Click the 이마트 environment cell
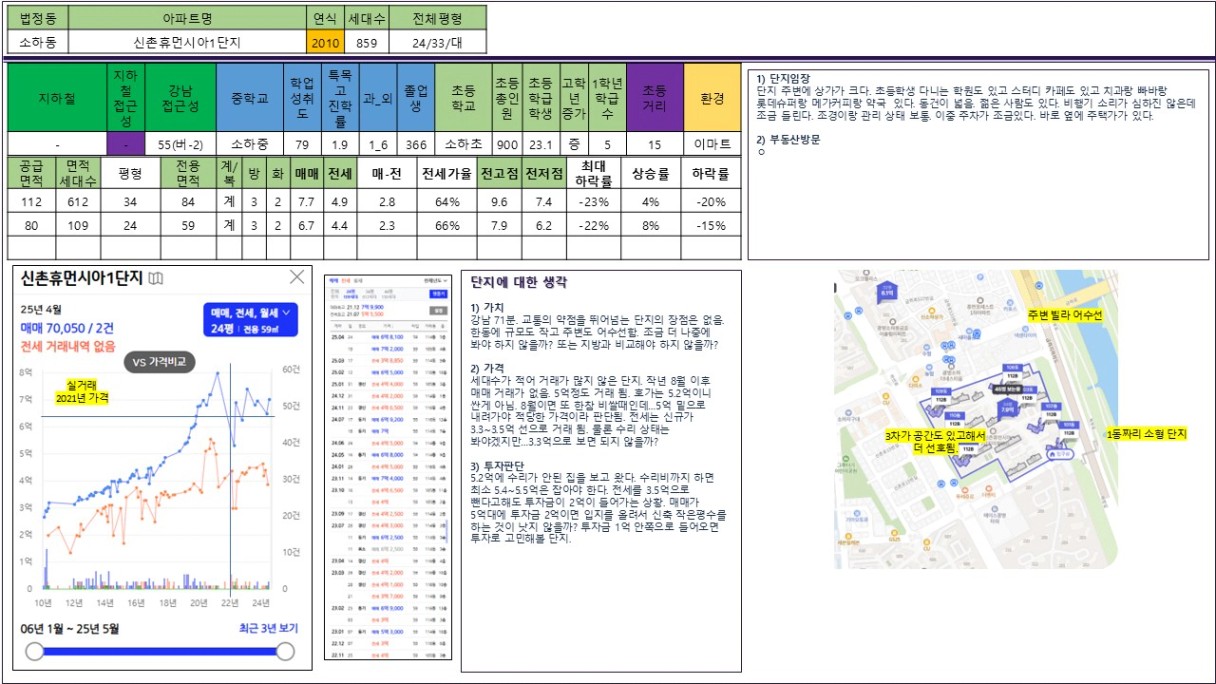Image resolution: width=1216 pixels, height=684 pixels. (712, 145)
